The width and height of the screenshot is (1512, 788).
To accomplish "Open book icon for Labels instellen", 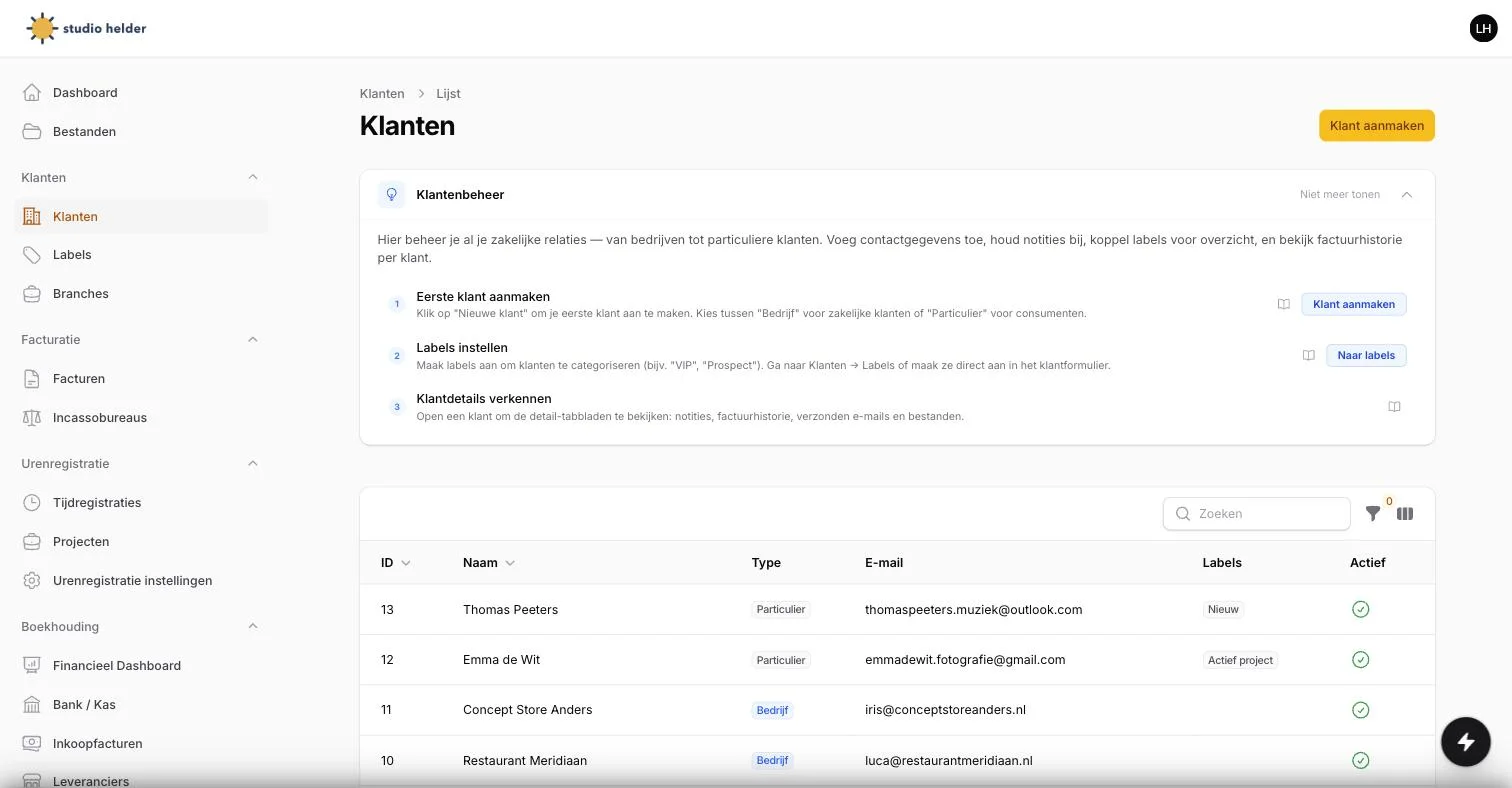I will [1309, 355].
